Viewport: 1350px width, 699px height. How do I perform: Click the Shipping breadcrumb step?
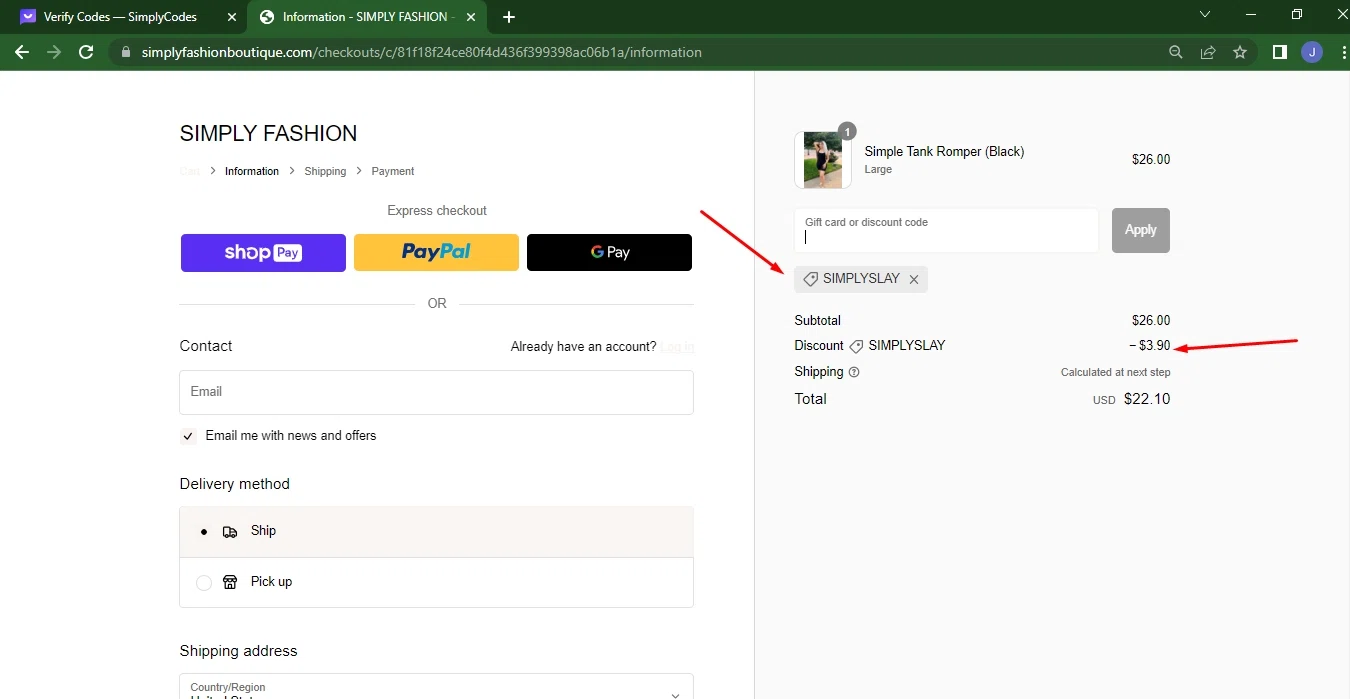325,171
